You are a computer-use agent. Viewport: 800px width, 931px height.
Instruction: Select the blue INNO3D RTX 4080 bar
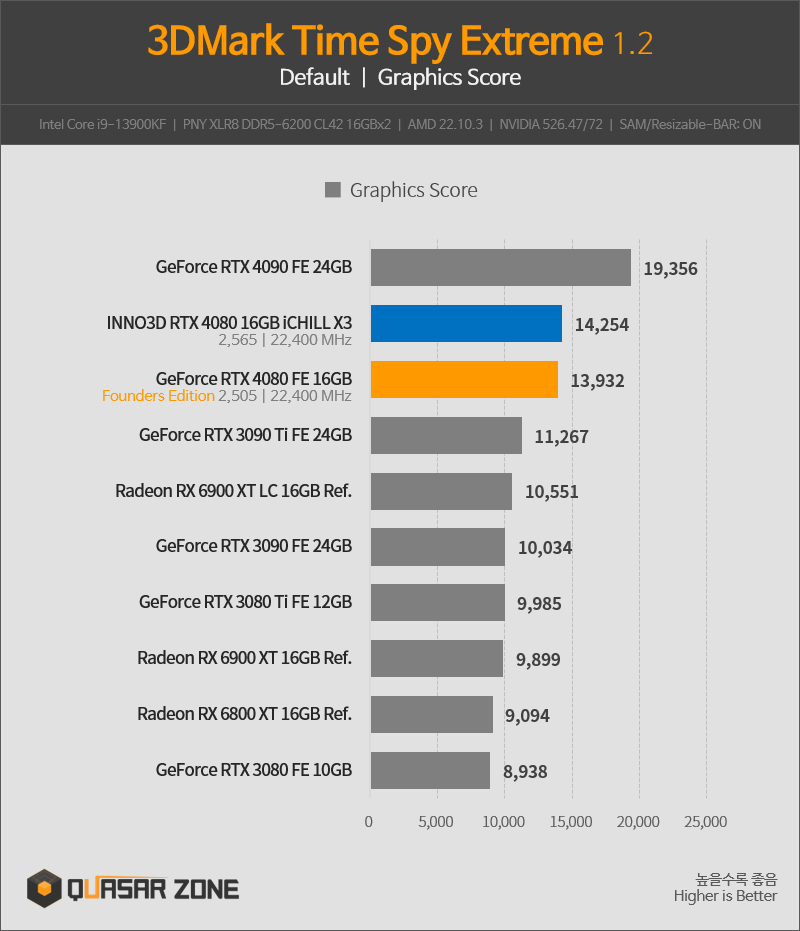tap(466, 324)
